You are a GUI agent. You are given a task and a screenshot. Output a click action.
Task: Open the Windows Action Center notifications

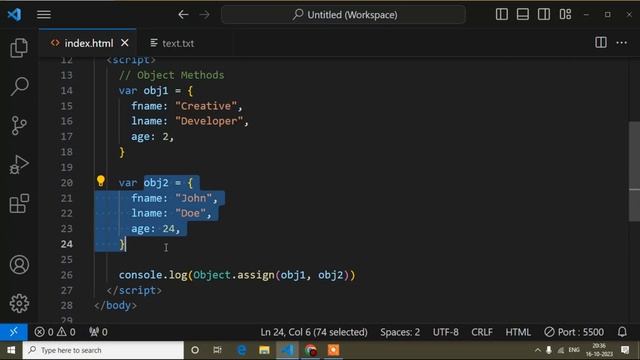click(625, 350)
